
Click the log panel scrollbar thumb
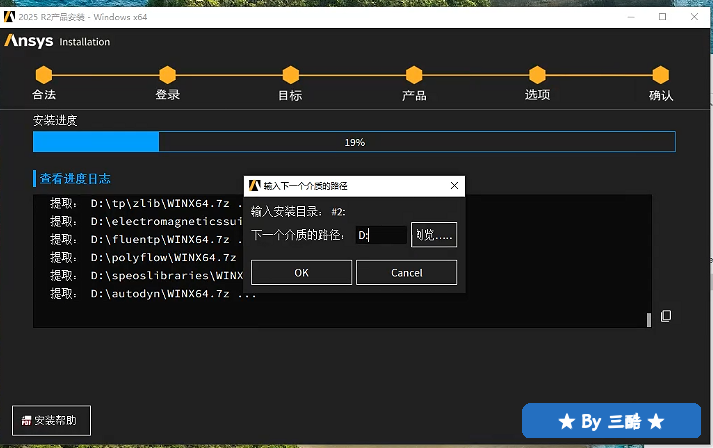coord(649,319)
